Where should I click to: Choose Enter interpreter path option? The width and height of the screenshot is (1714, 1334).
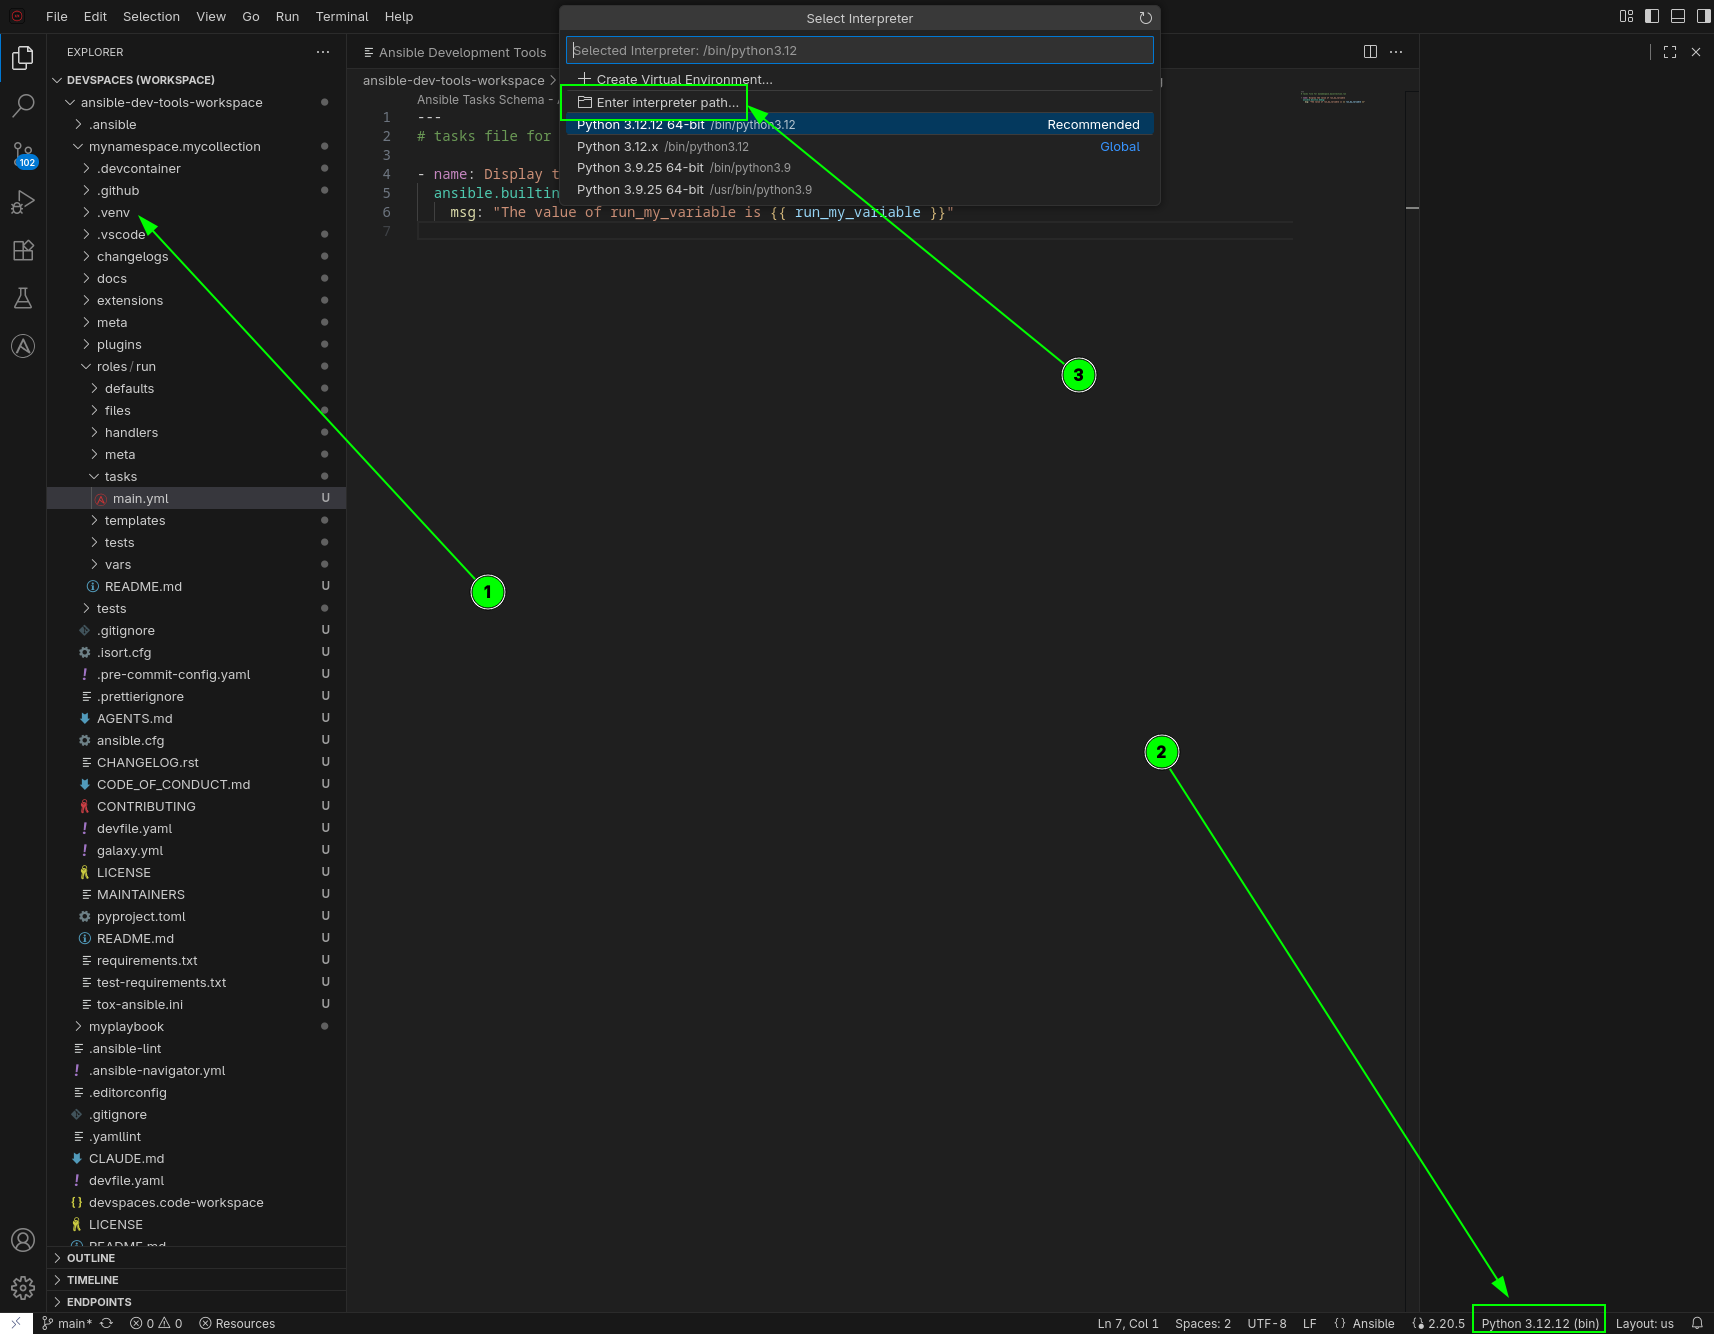(x=860, y=102)
